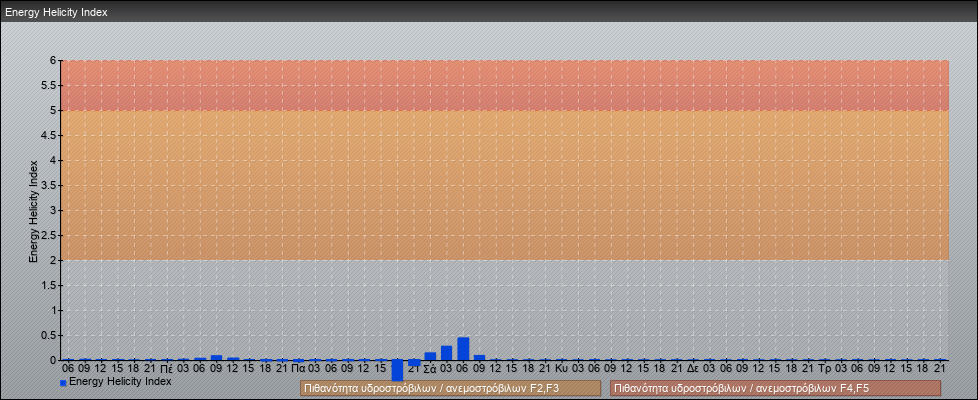Click the Δε day label on x-axis
Screen dimensions: 978x400
(693, 369)
